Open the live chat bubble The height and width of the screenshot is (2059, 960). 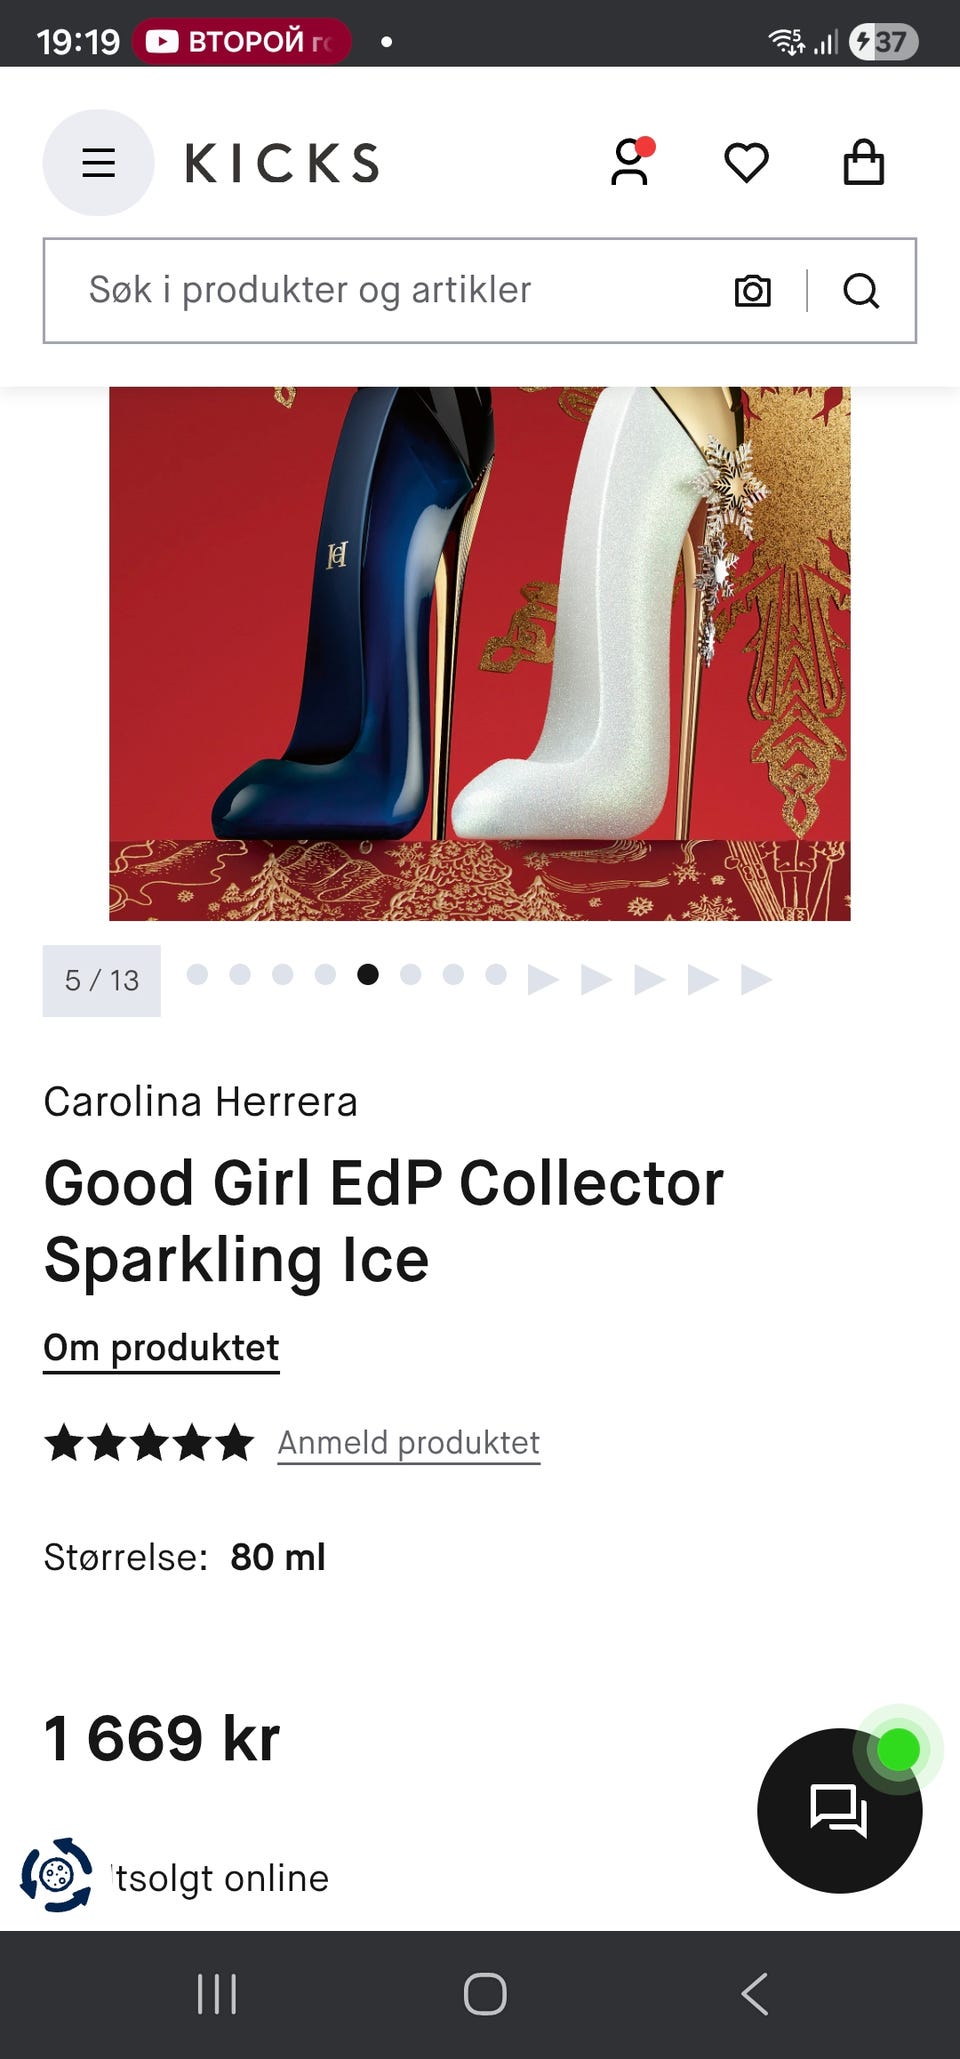click(x=840, y=1810)
